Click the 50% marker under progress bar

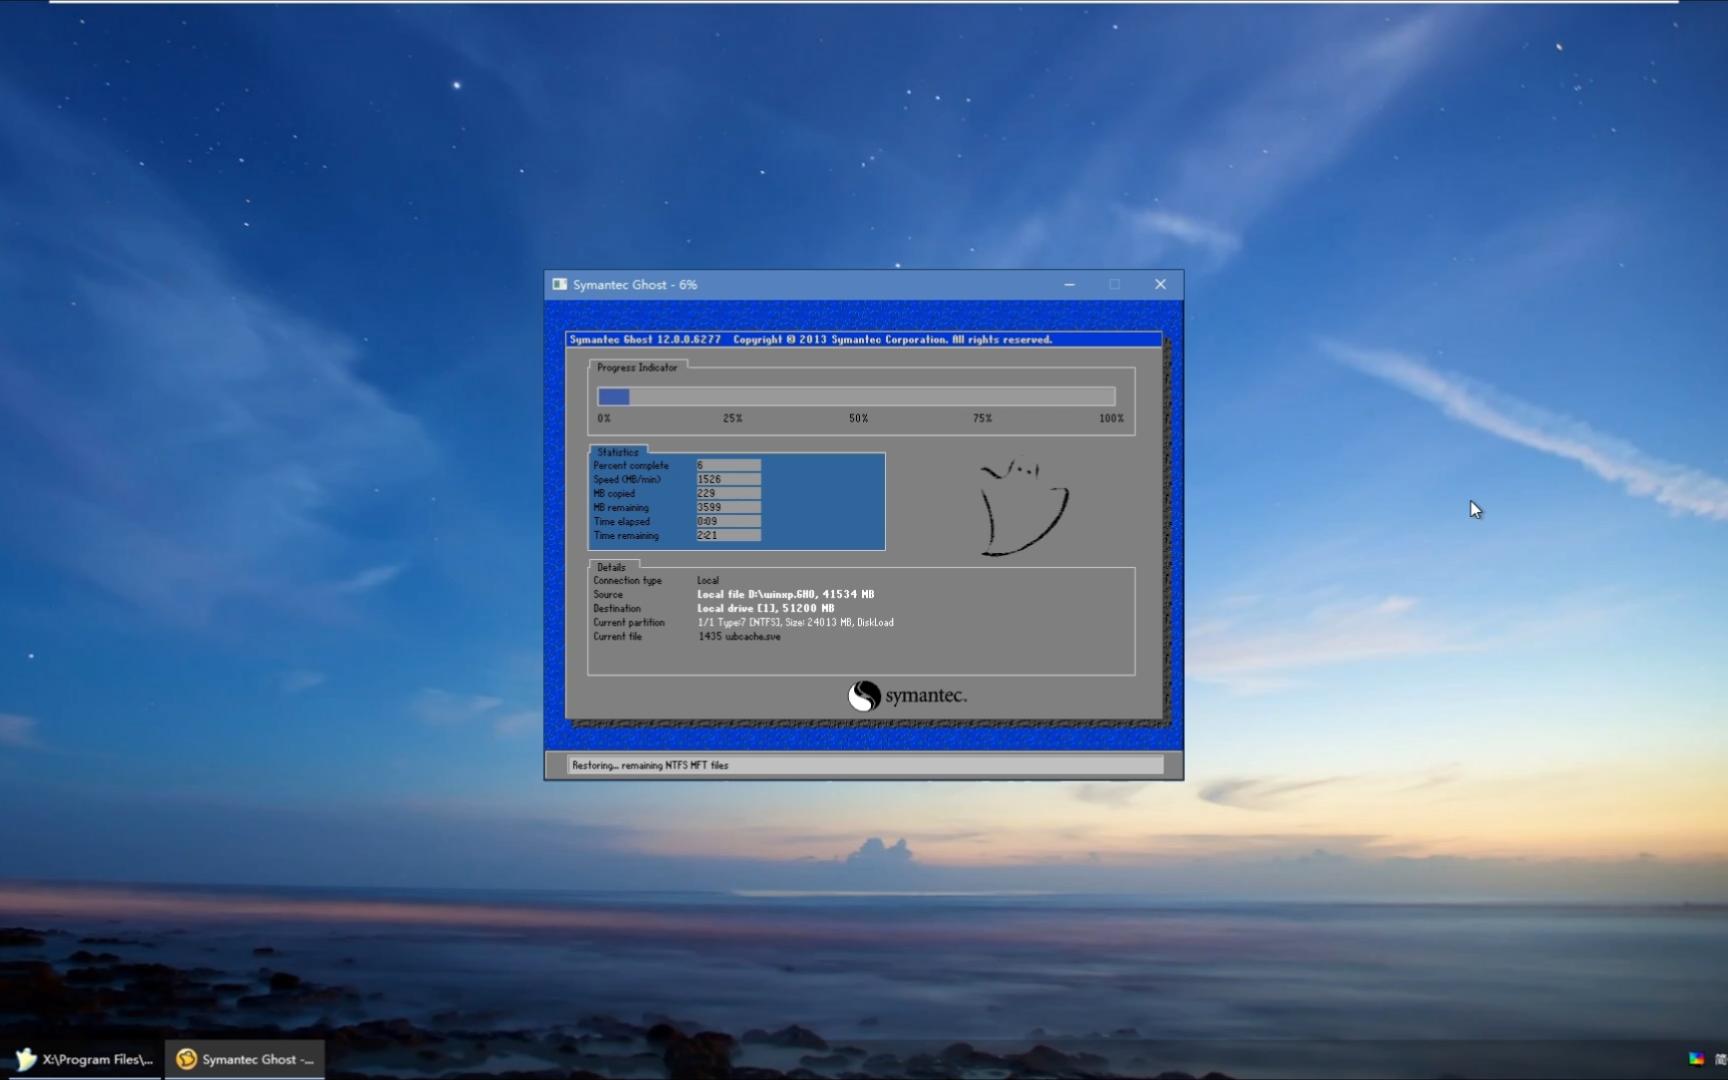858,419
